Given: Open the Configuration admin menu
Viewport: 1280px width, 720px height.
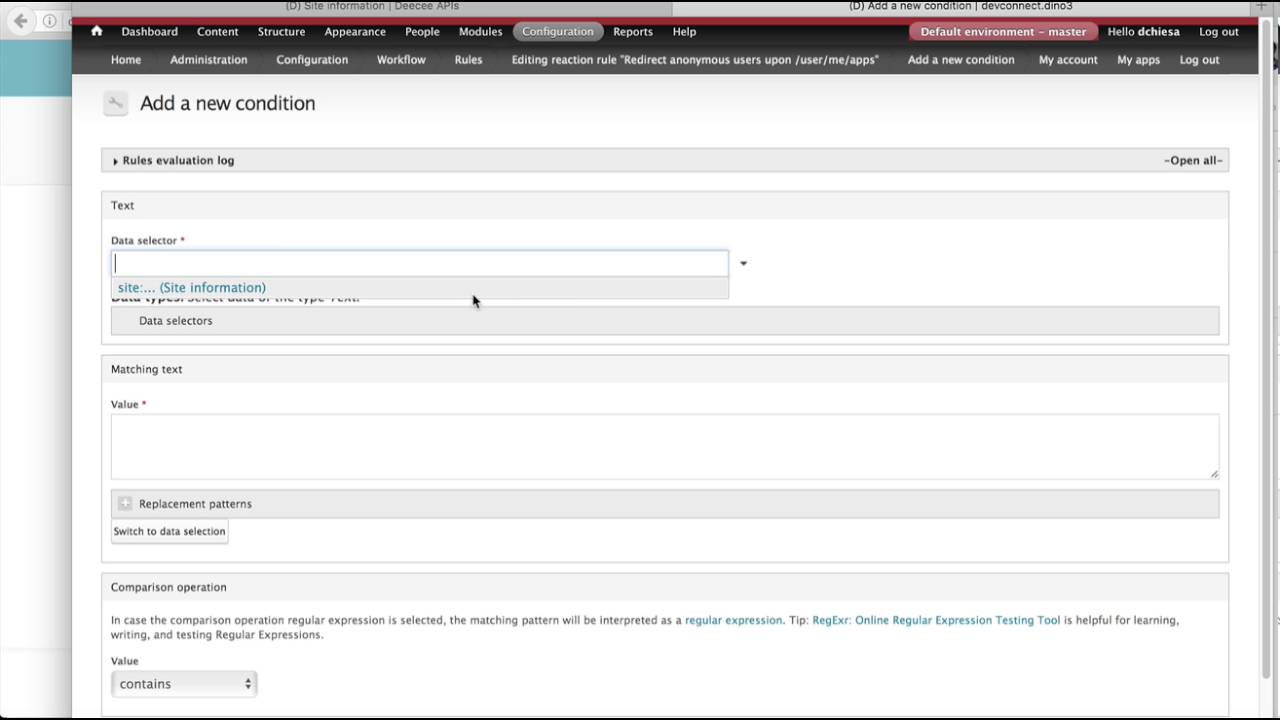Looking at the screenshot, I should 558,31.
